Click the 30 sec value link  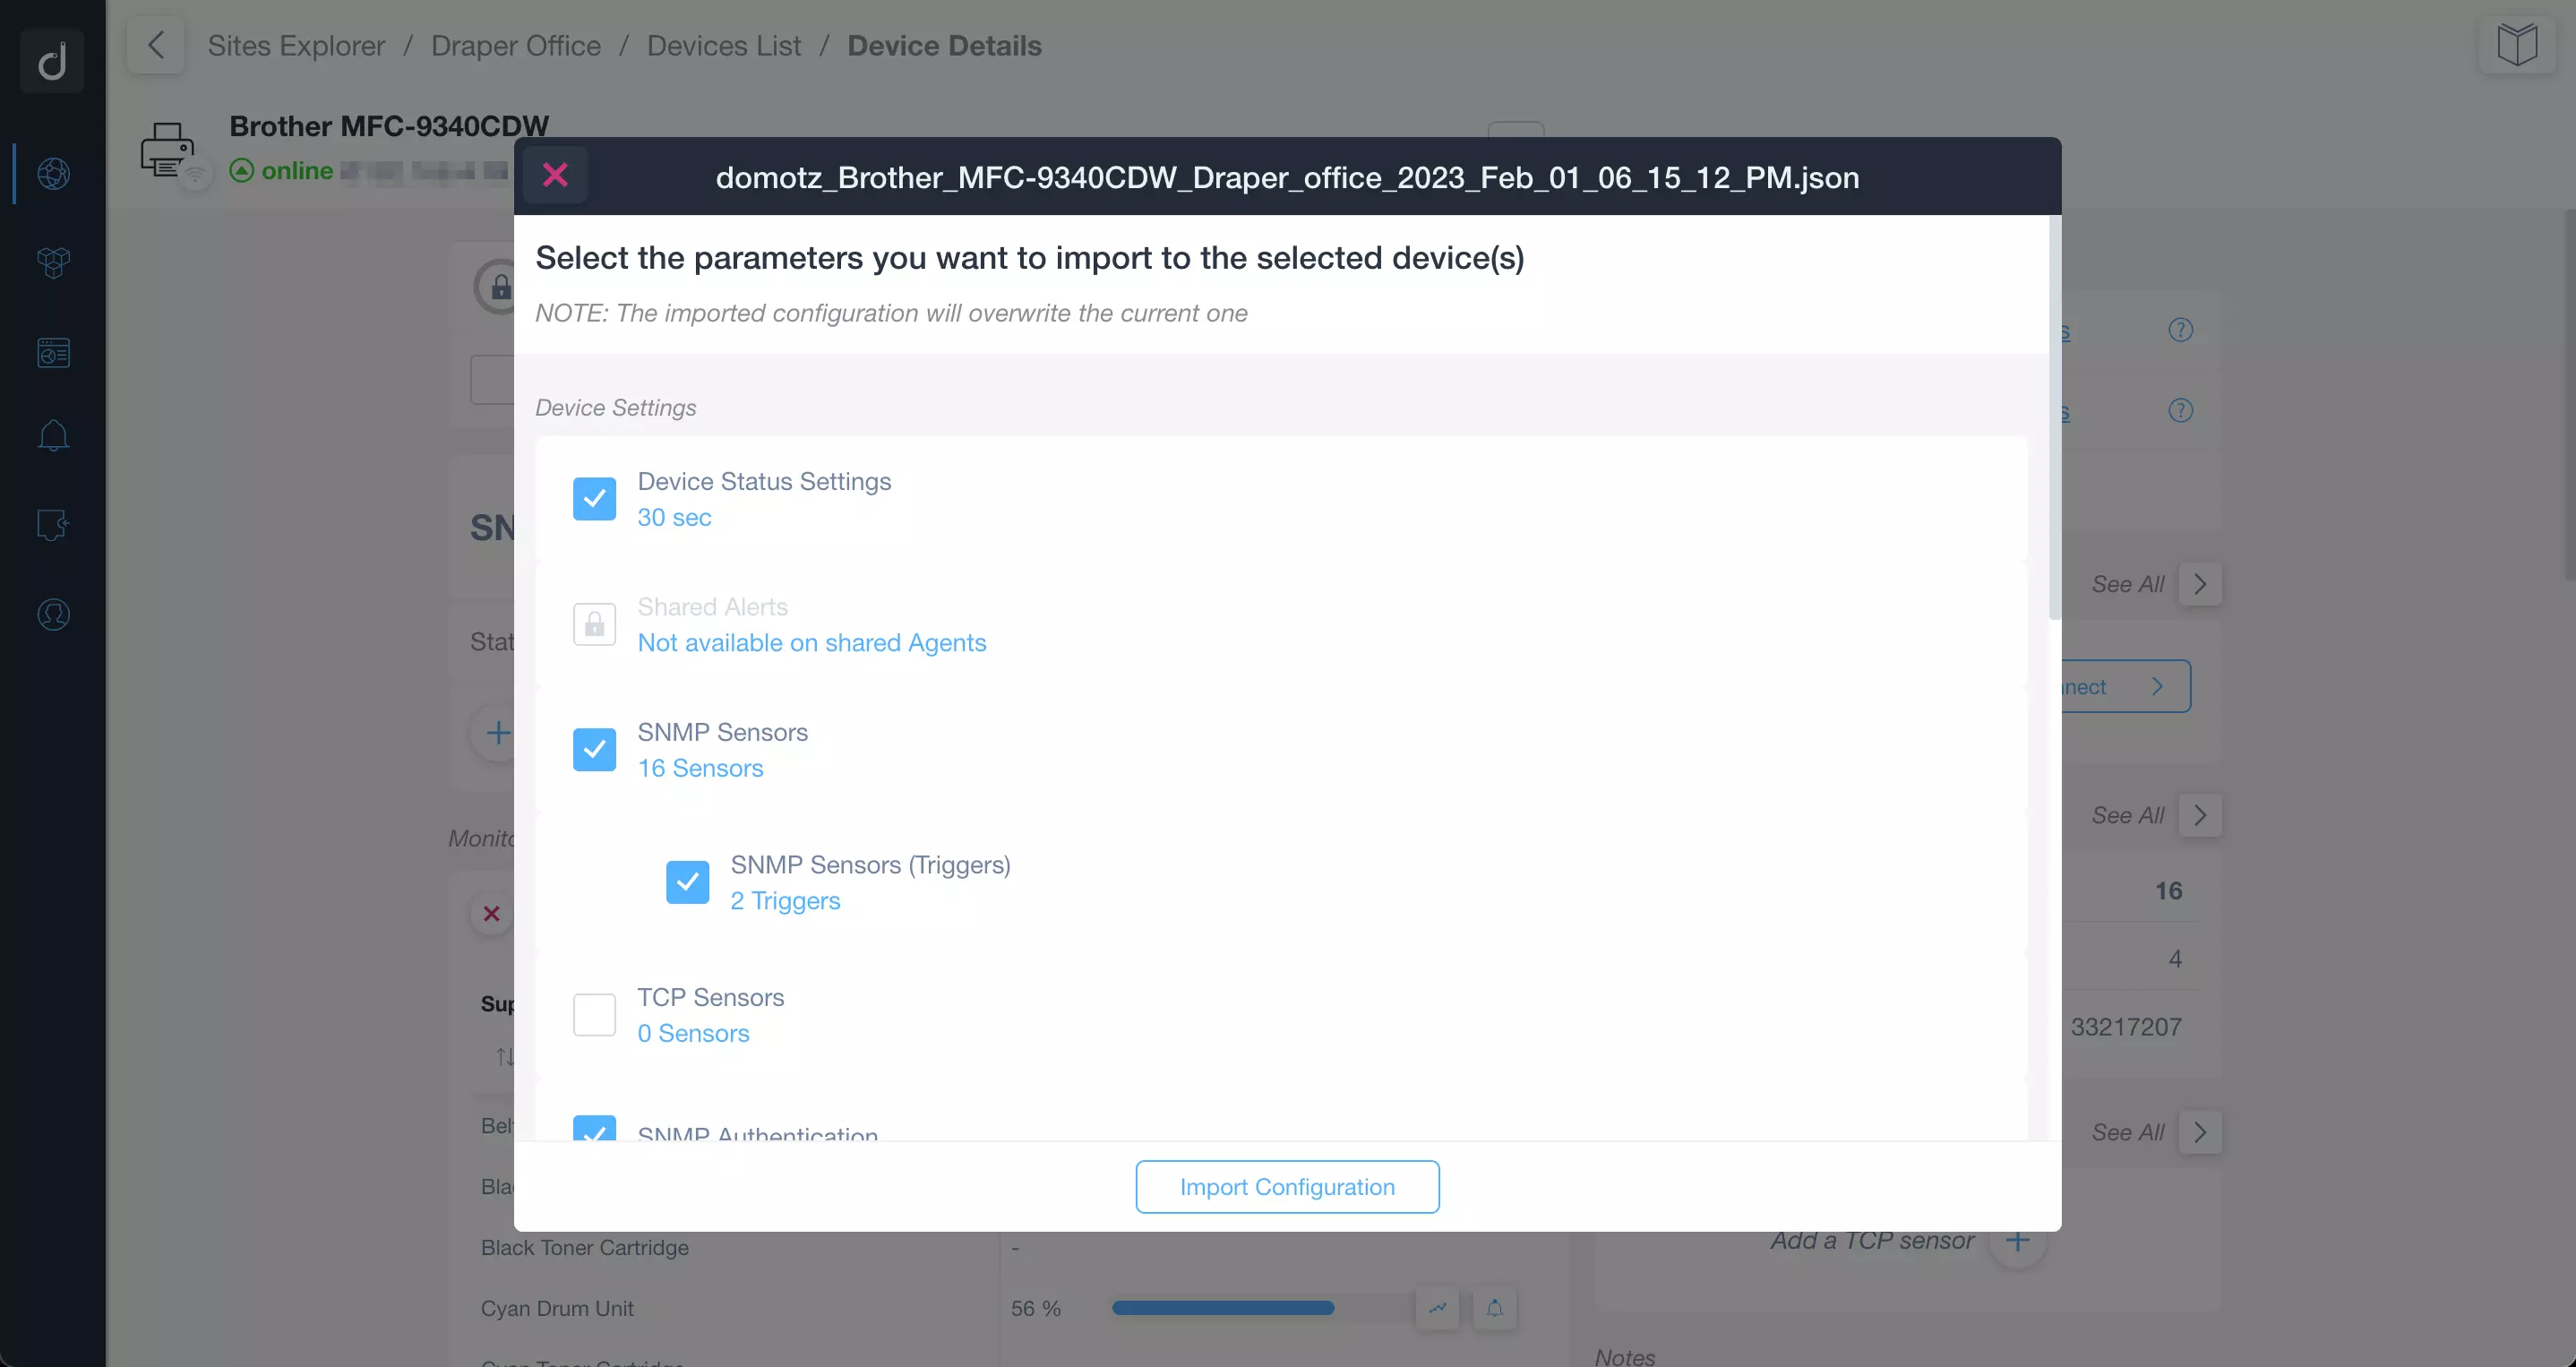coord(674,517)
